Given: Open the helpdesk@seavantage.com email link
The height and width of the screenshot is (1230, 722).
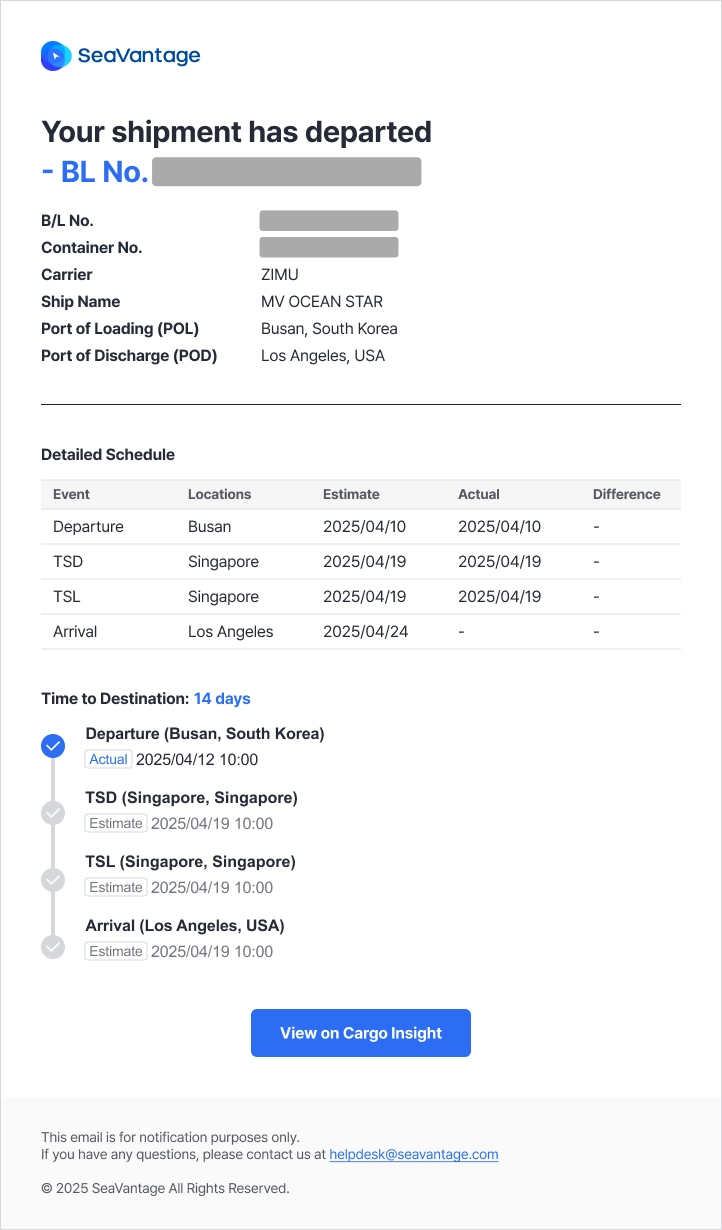Looking at the screenshot, I should click(x=413, y=1154).
